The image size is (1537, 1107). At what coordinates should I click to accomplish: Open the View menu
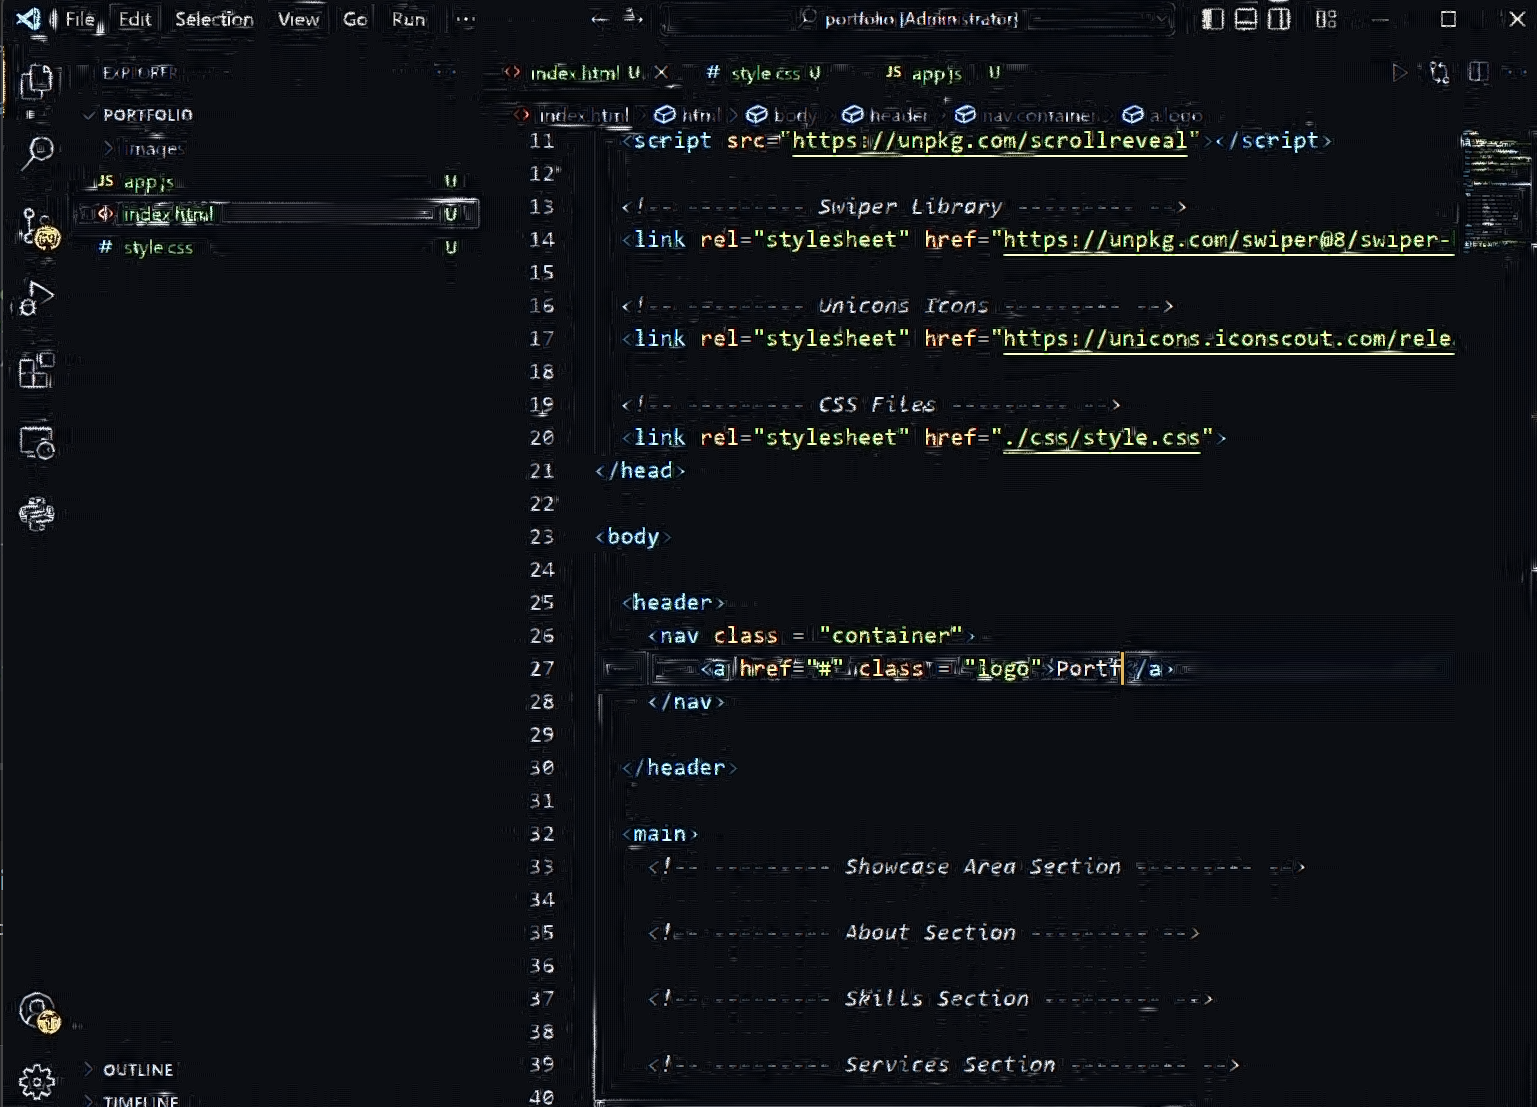[x=297, y=19]
